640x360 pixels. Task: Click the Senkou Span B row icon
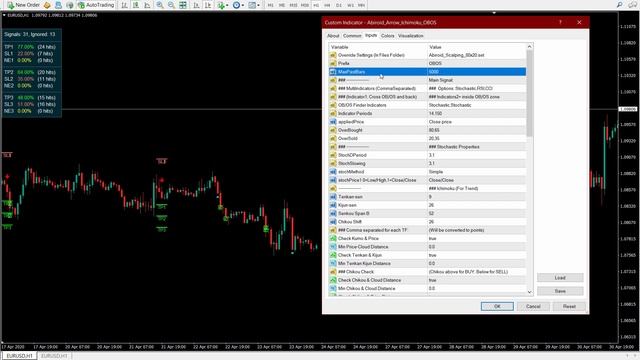point(333,213)
